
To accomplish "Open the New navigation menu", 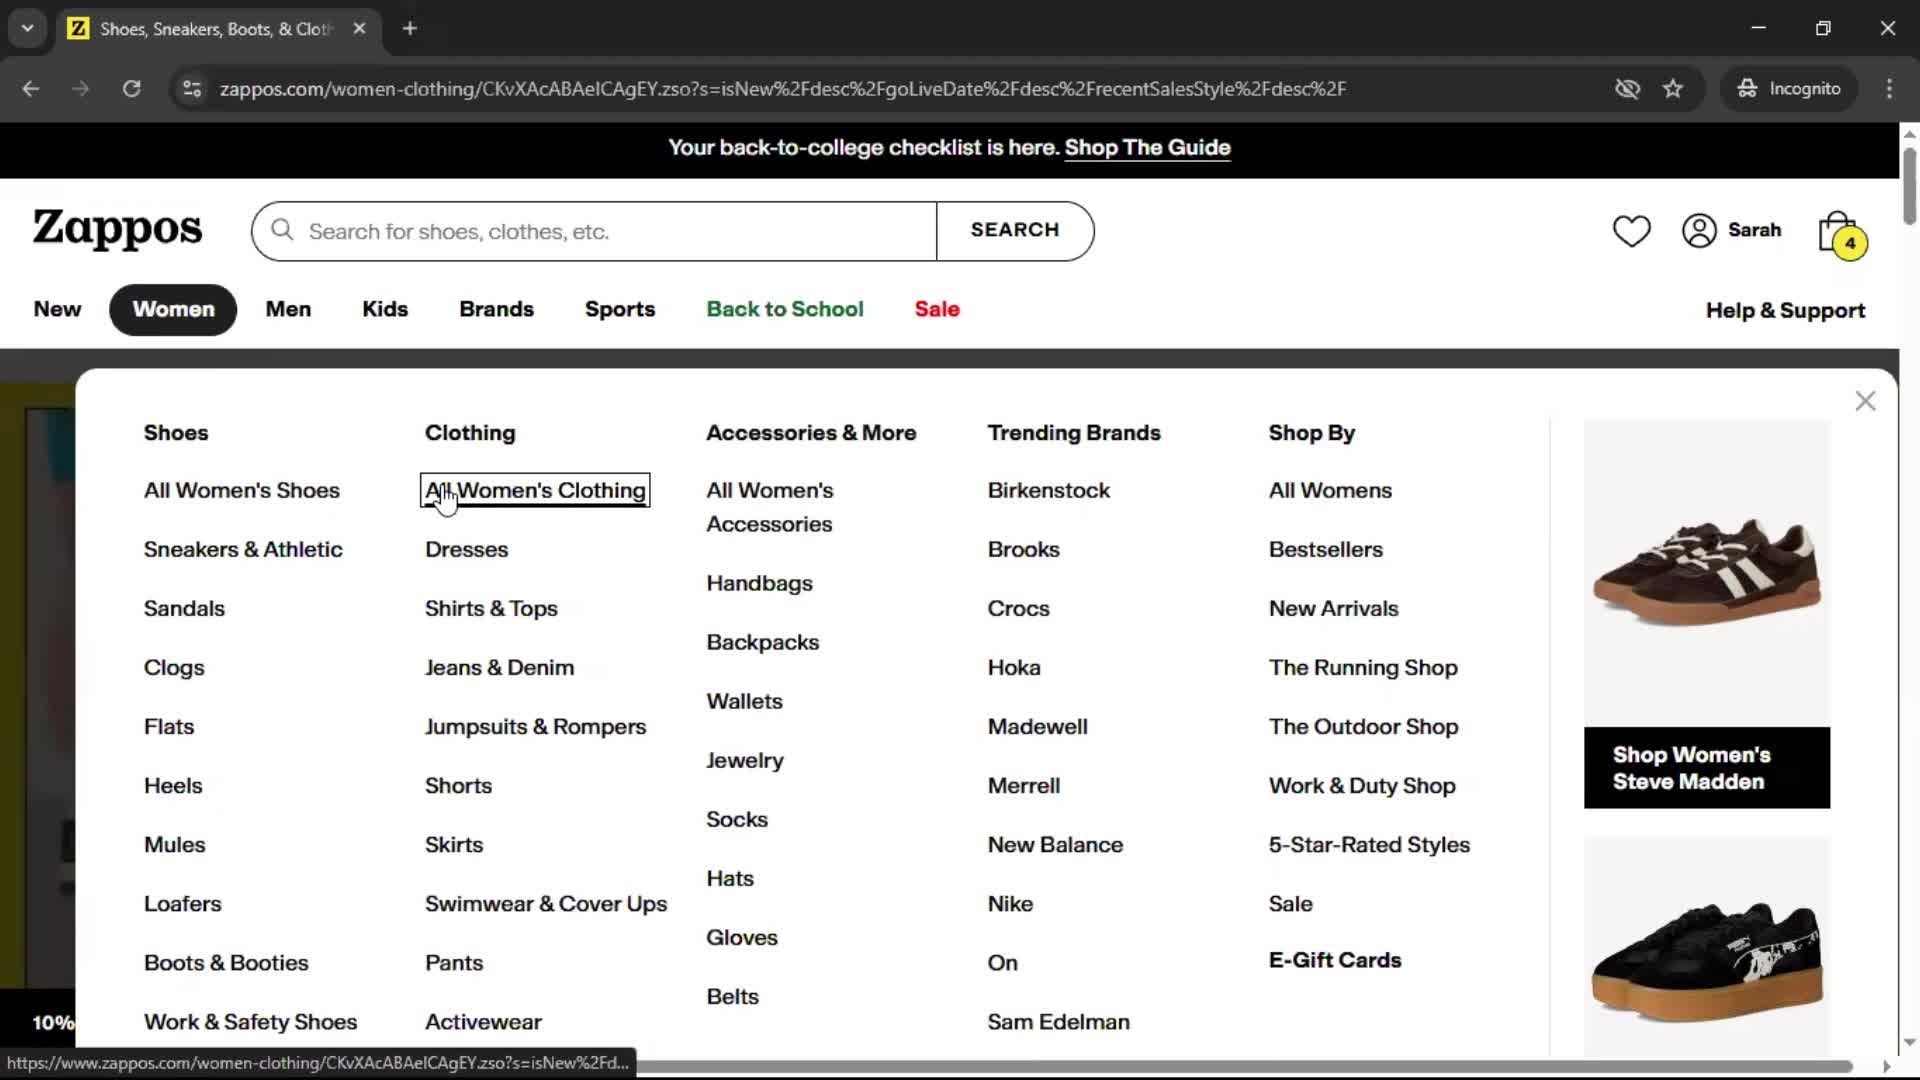I will tap(57, 309).
